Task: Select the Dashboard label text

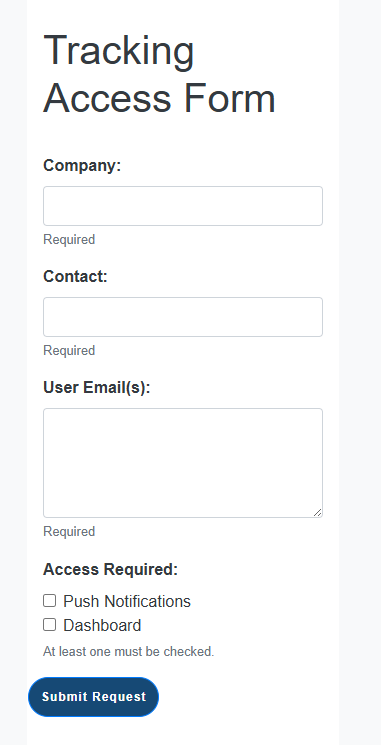Action: pyautogui.click(x=102, y=625)
